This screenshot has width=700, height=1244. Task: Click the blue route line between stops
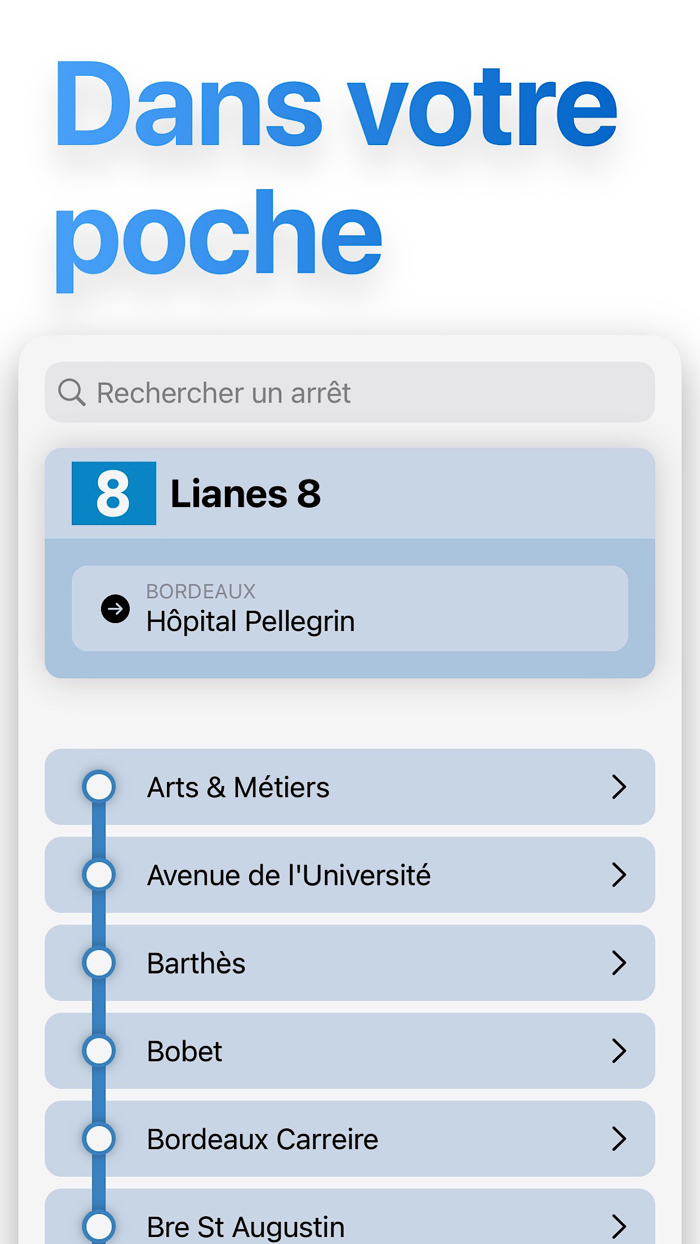[x=99, y=919]
